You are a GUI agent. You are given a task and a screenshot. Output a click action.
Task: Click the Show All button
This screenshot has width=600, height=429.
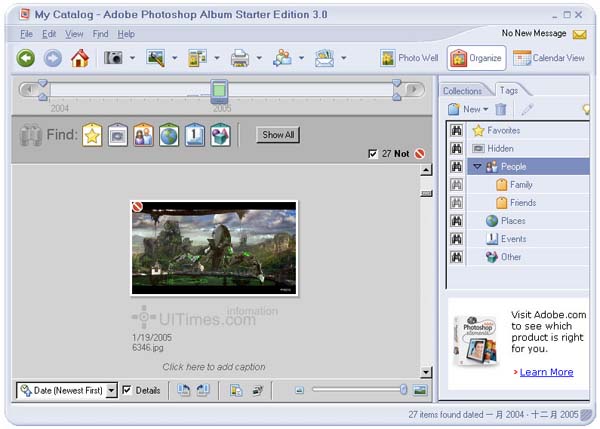click(x=278, y=135)
